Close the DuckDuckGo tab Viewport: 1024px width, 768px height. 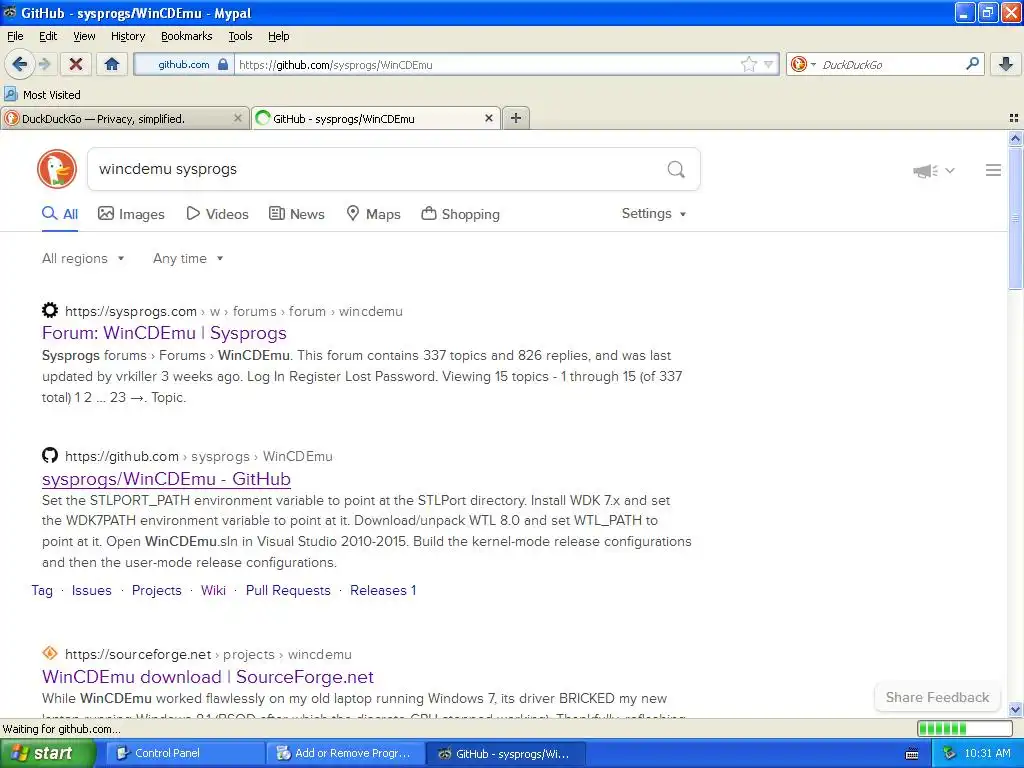[x=238, y=118]
